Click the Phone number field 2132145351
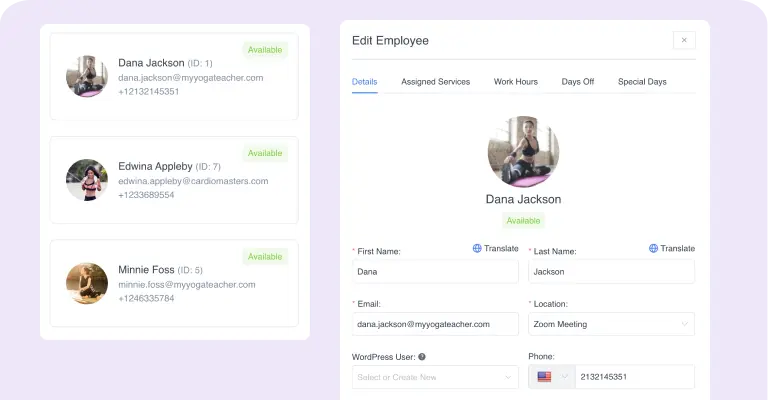This screenshot has width=768, height=400. coord(634,376)
